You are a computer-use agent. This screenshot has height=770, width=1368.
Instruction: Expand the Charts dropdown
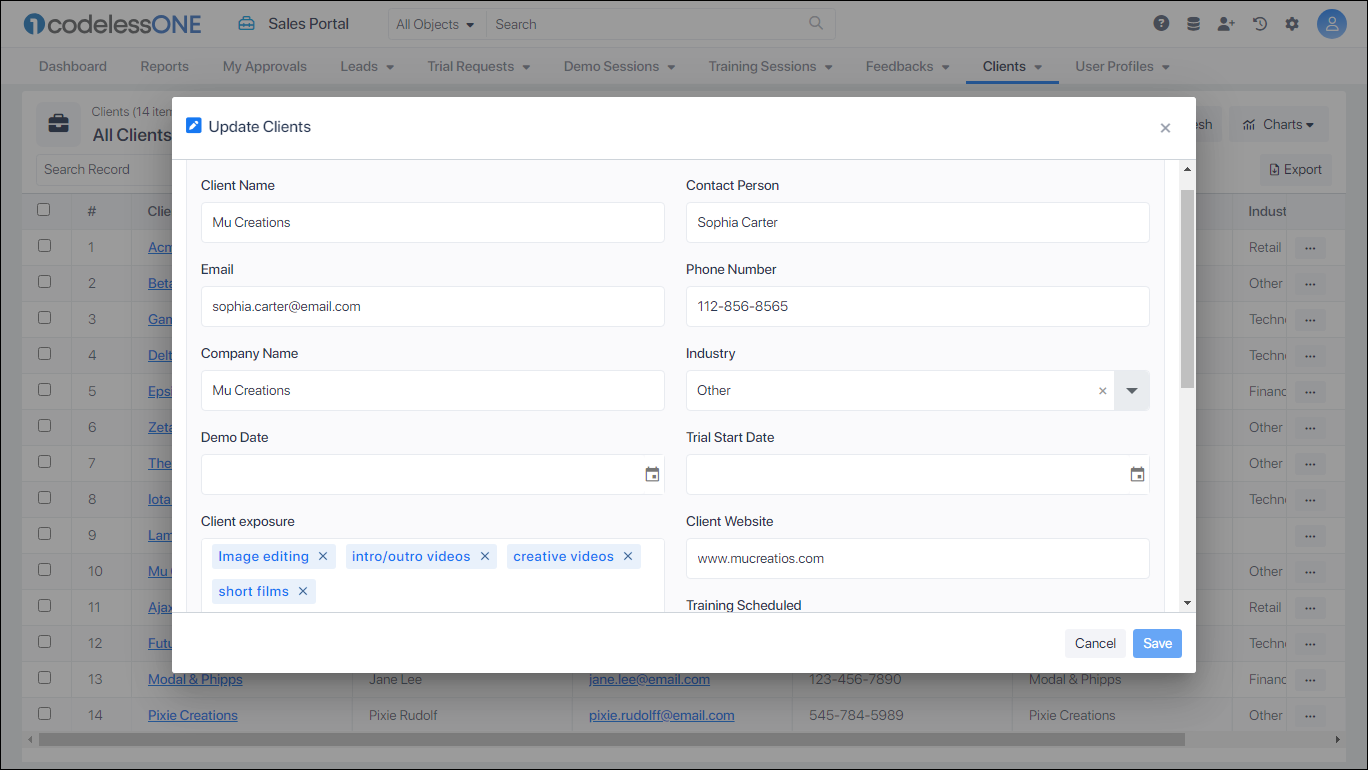pyautogui.click(x=1278, y=123)
